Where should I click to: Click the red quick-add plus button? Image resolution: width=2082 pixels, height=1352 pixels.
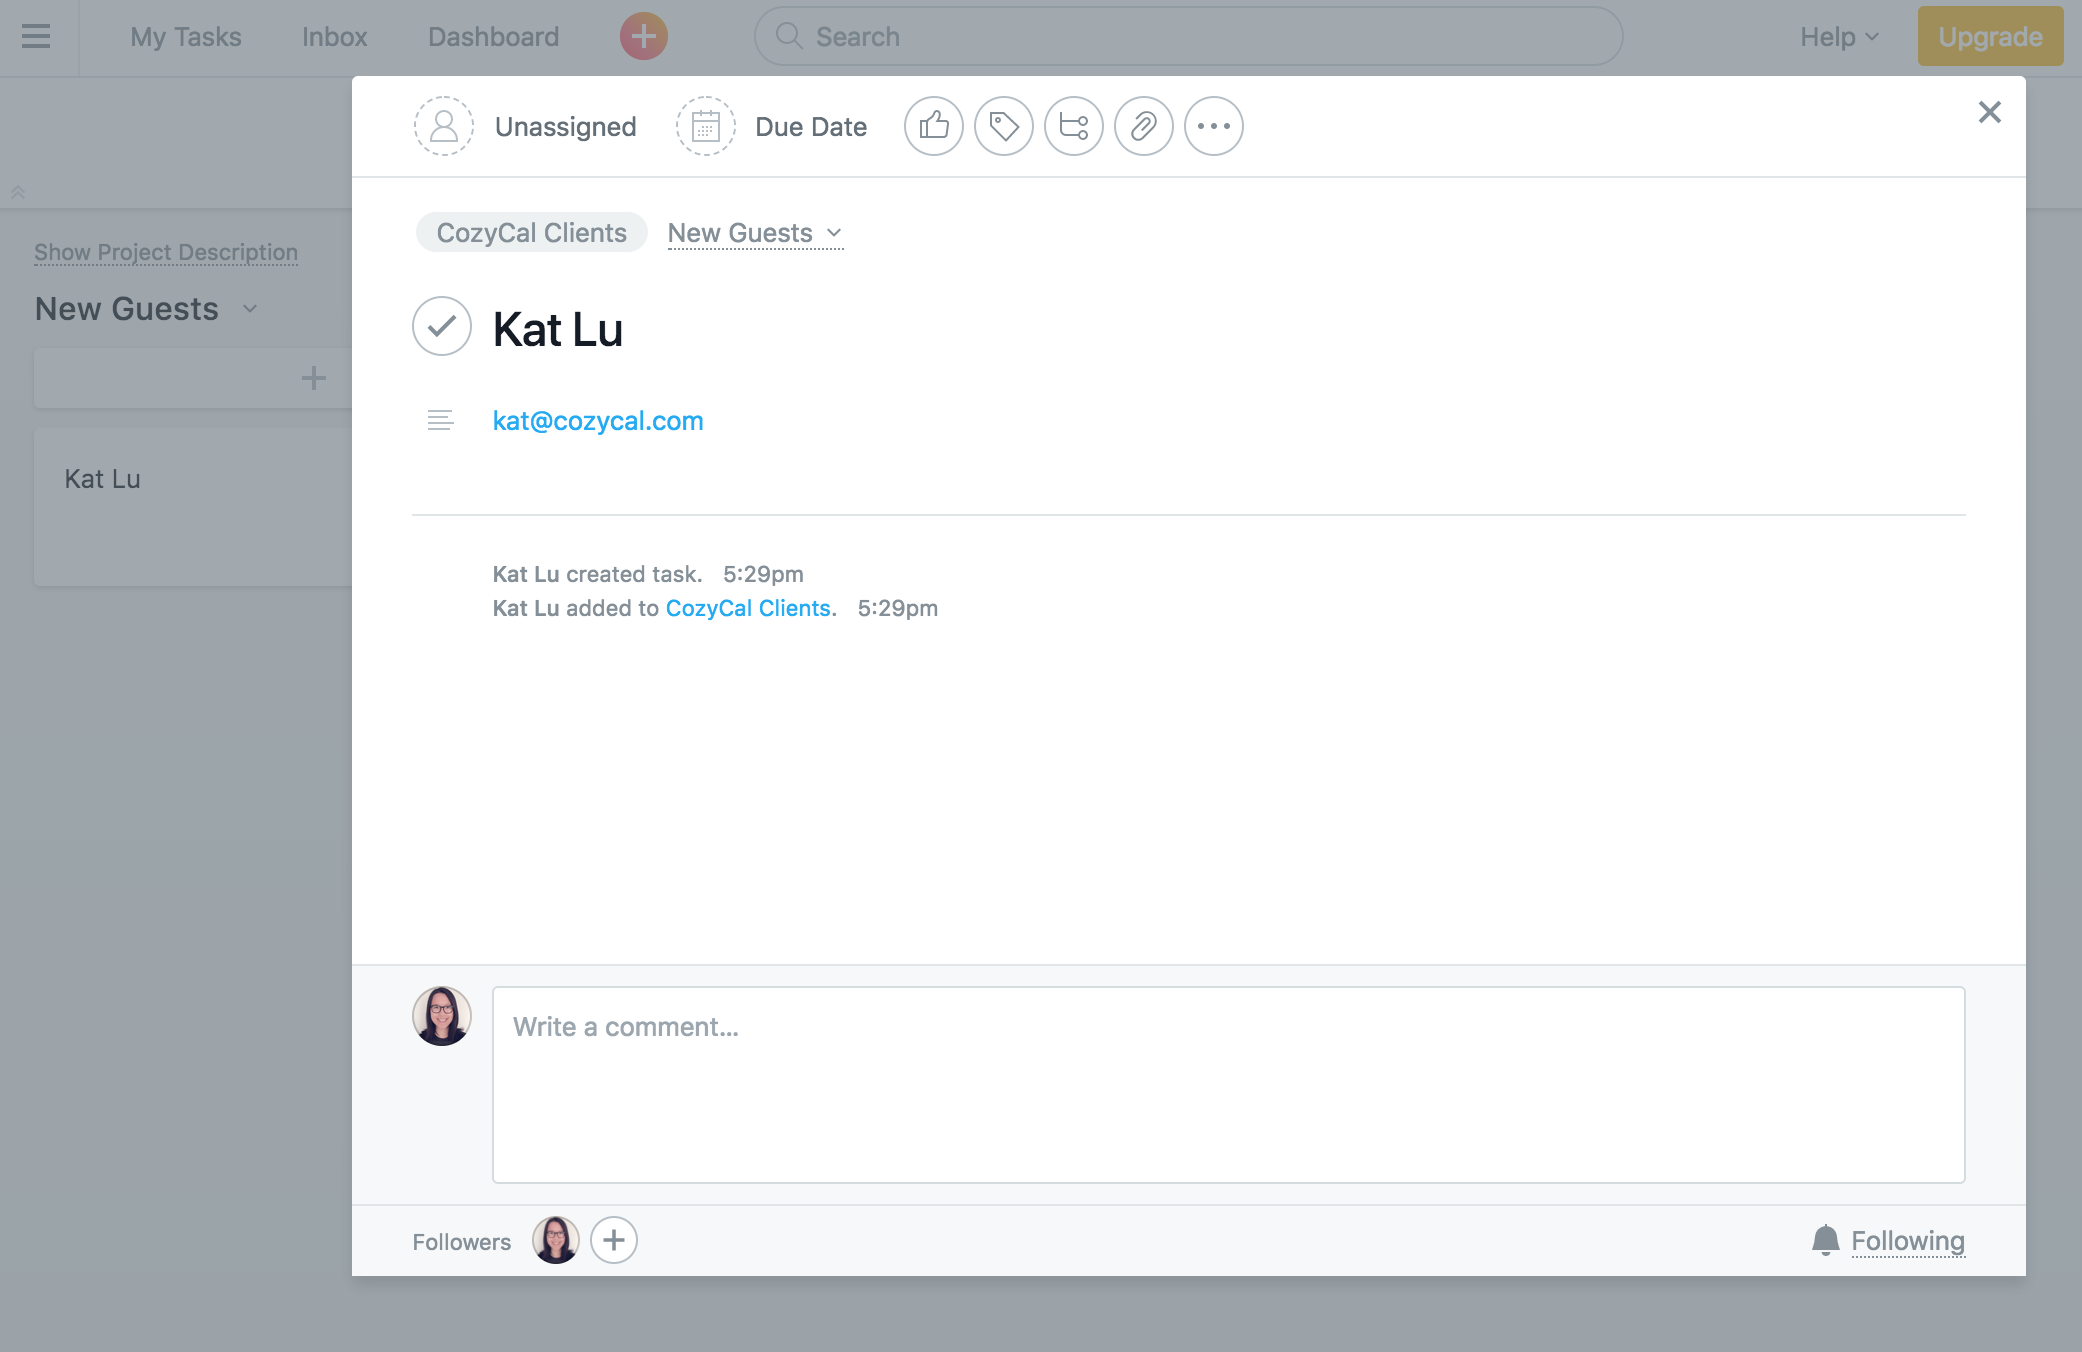click(643, 37)
